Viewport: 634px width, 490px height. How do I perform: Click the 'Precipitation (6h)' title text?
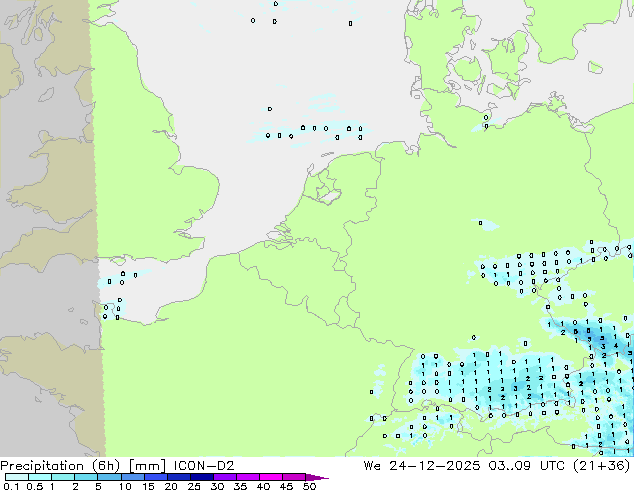(60, 466)
